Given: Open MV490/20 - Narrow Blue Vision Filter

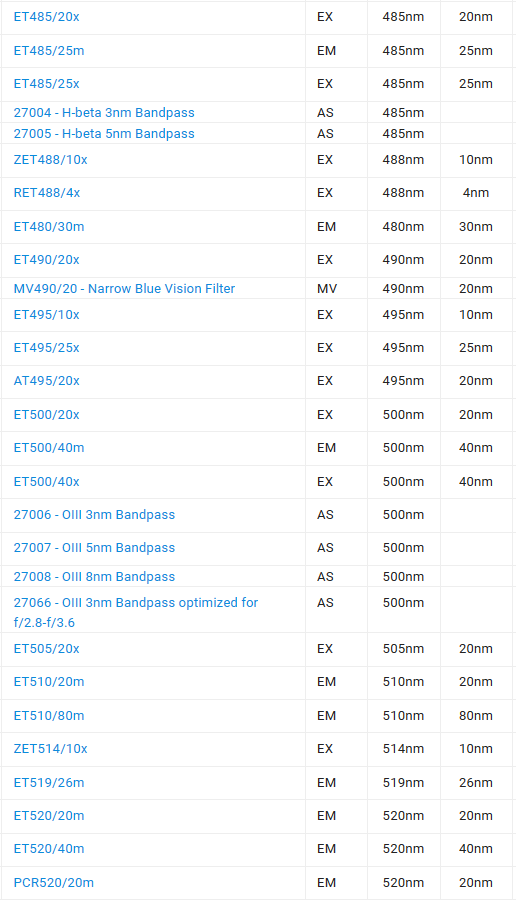Looking at the screenshot, I should [x=125, y=289].
